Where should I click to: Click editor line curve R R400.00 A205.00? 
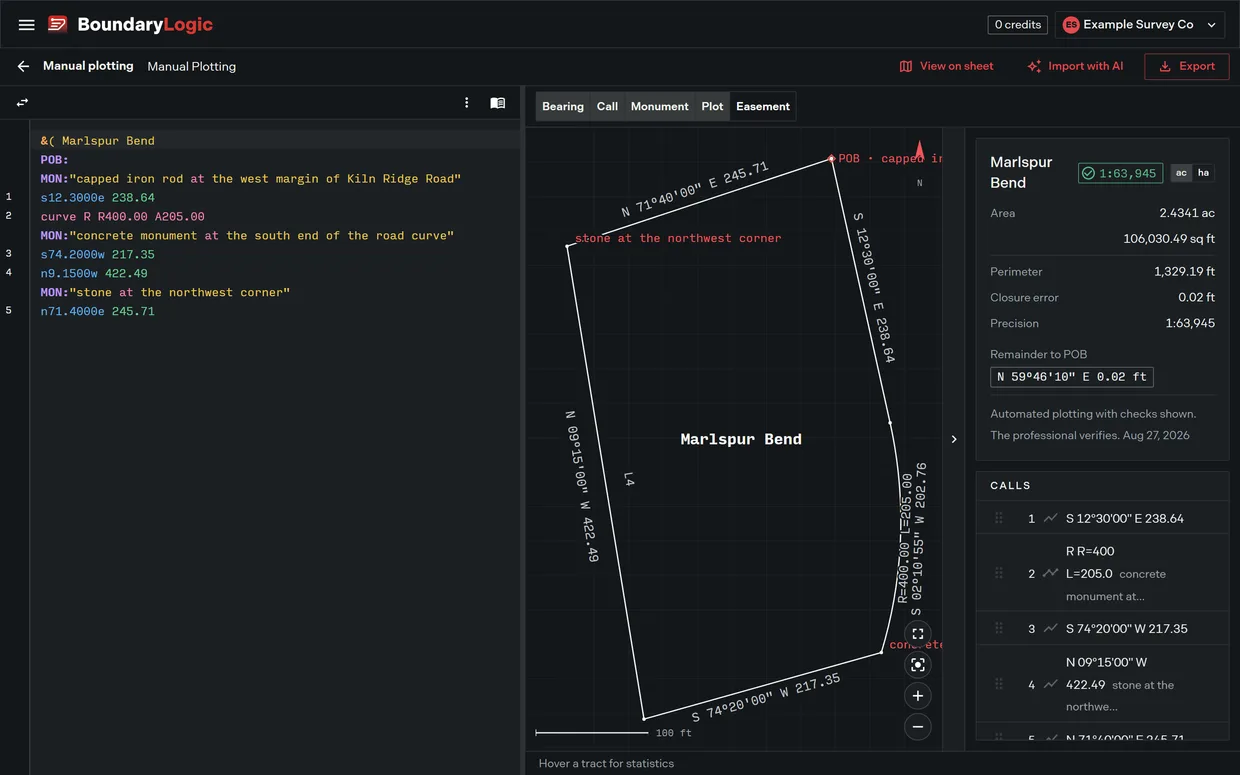click(123, 216)
